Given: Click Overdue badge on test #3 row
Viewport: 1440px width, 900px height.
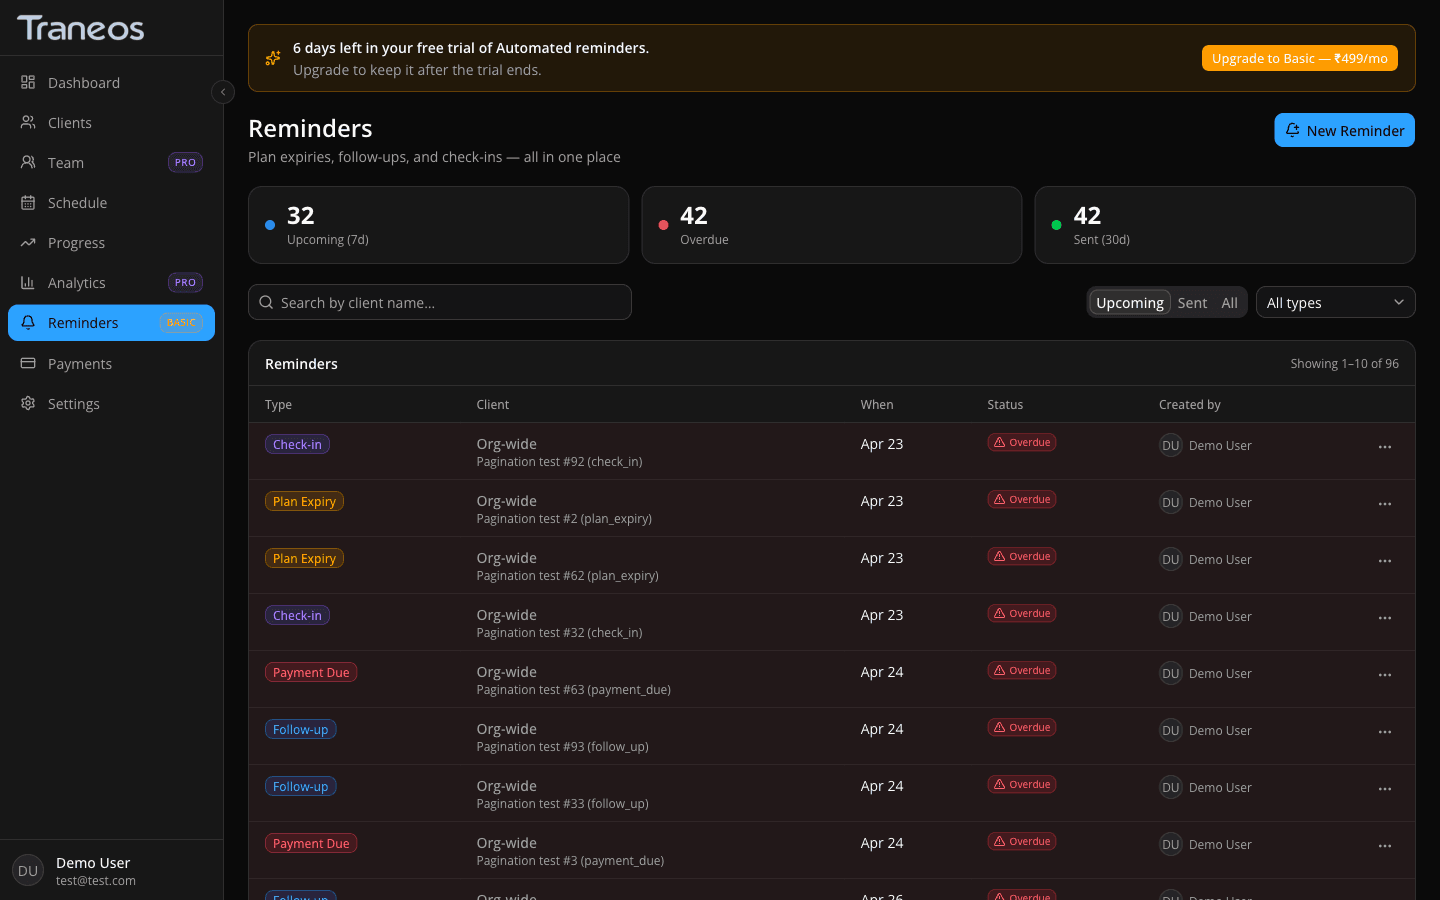Looking at the screenshot, I should tap(1022, 841).
